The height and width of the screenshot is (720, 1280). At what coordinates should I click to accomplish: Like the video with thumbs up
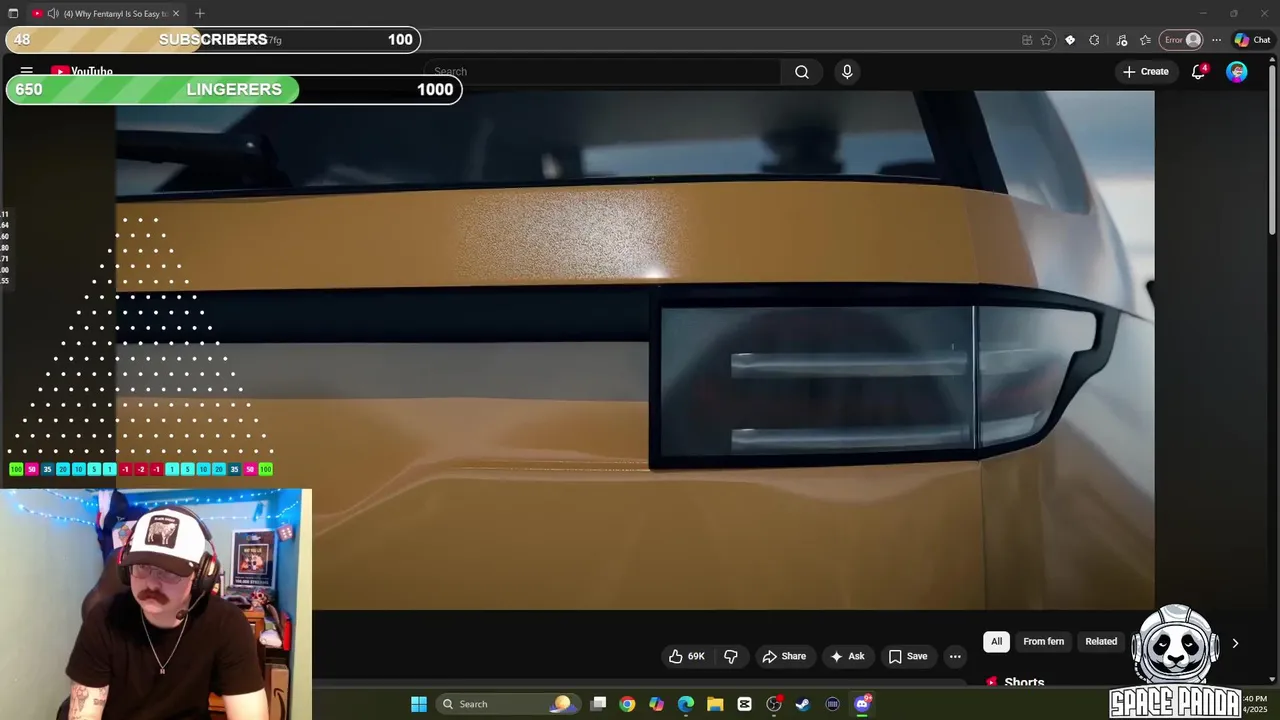pos(687,656)
